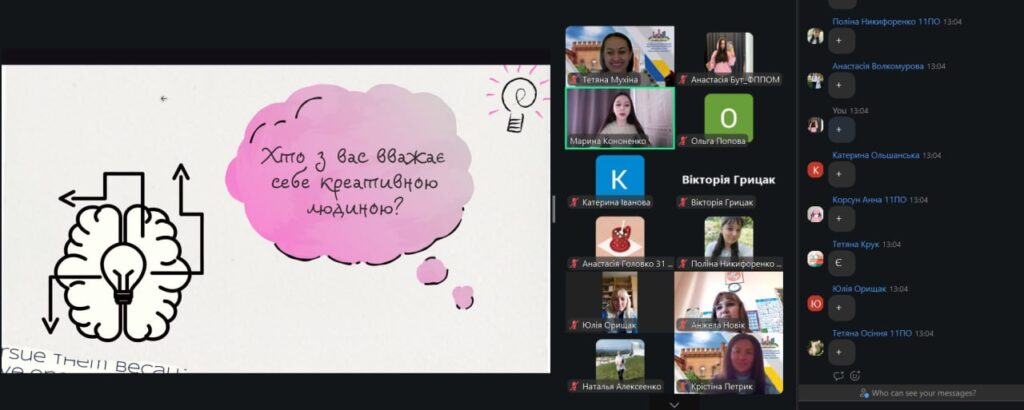
Task: Toggle muted mic on Наталья Алексеенко tile
Action: tap(574, 385)
